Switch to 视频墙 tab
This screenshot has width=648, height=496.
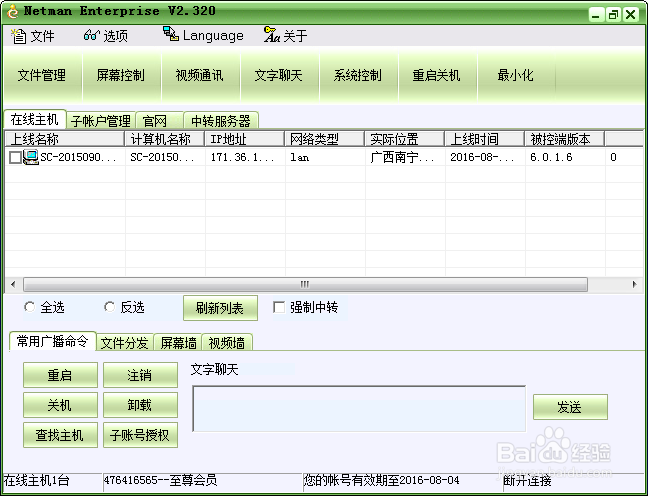click(227, 343)
